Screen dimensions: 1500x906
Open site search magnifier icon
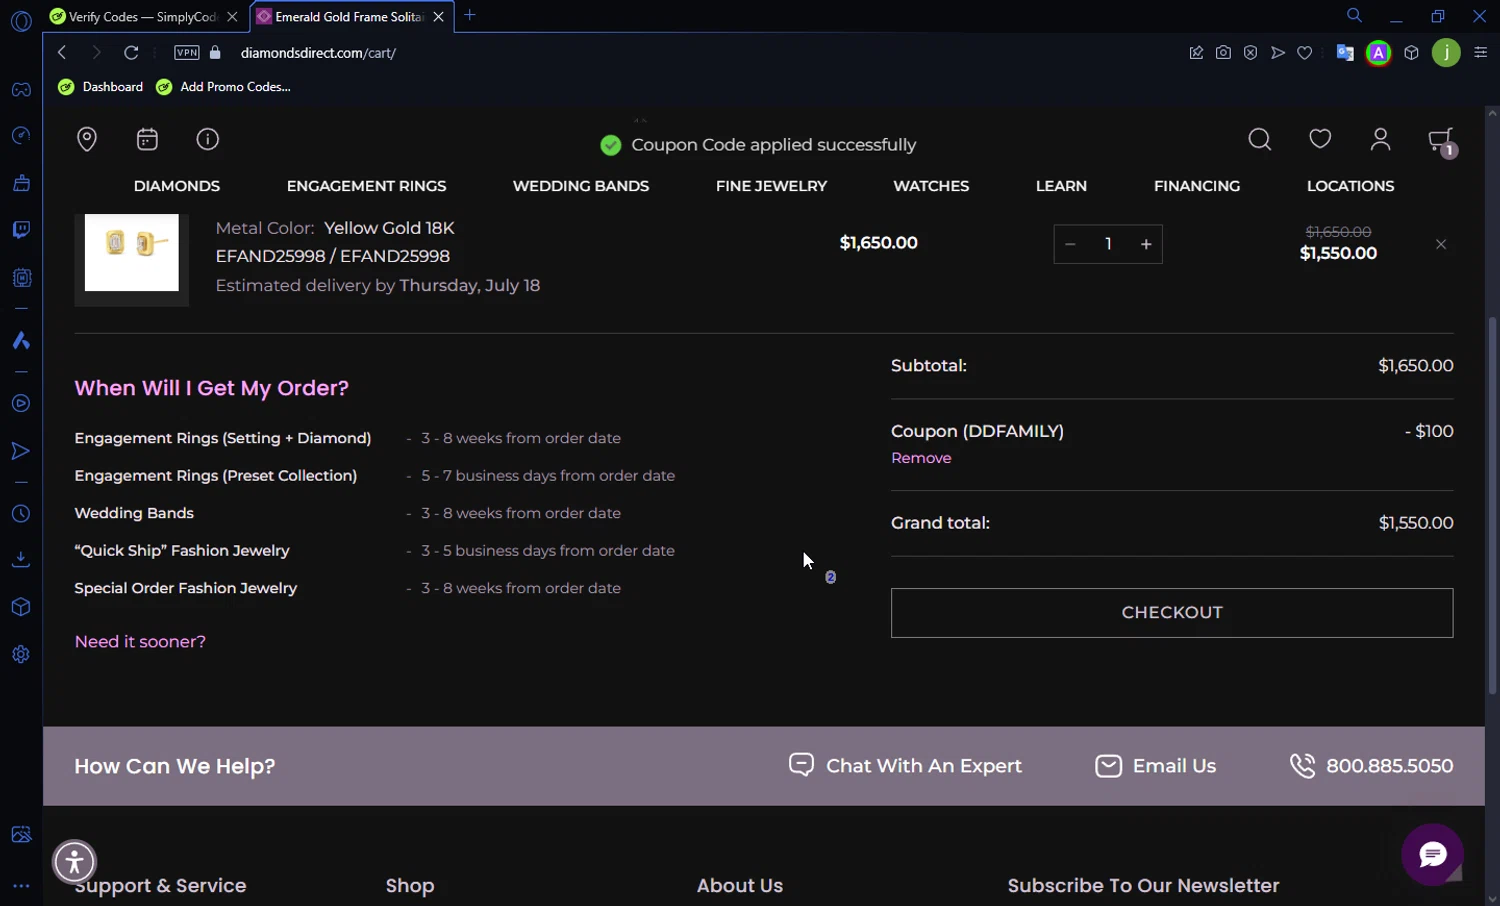1260,139
